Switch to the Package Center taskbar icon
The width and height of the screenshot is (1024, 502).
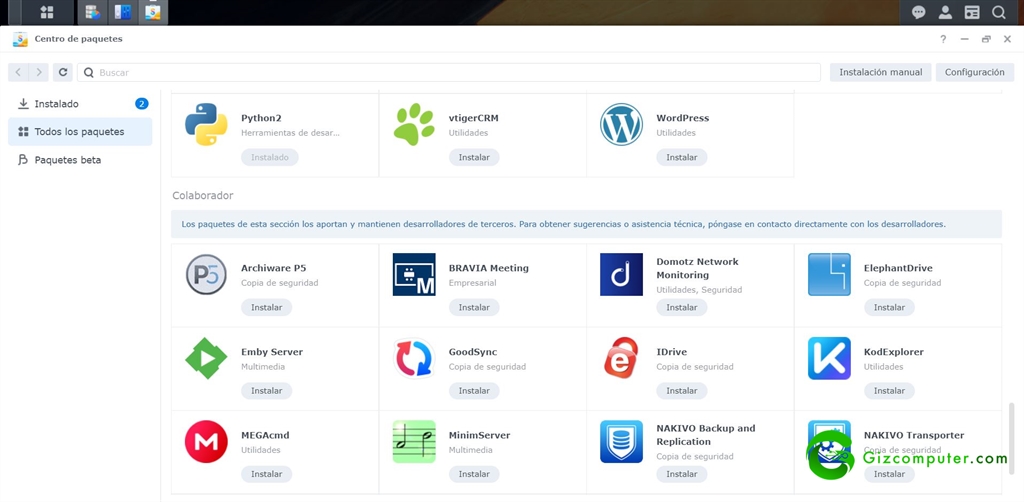tap(153, 12)
